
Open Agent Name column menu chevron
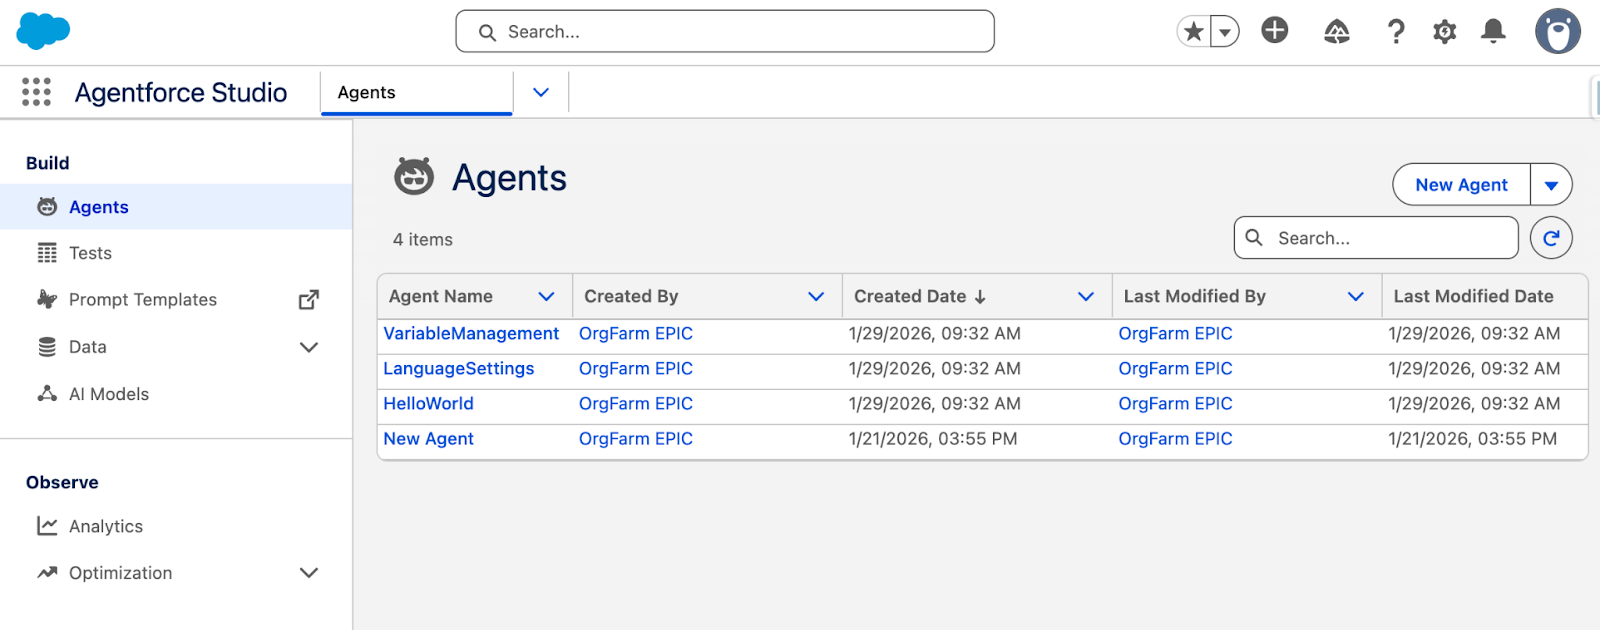(x=546, y=297)
